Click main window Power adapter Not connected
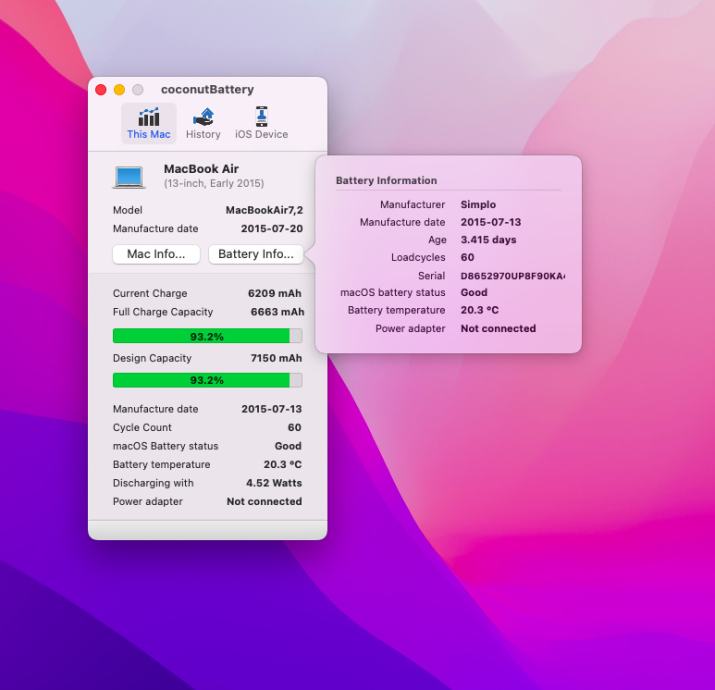The height and width of the screenshot is (690, 715). [264, 502]
